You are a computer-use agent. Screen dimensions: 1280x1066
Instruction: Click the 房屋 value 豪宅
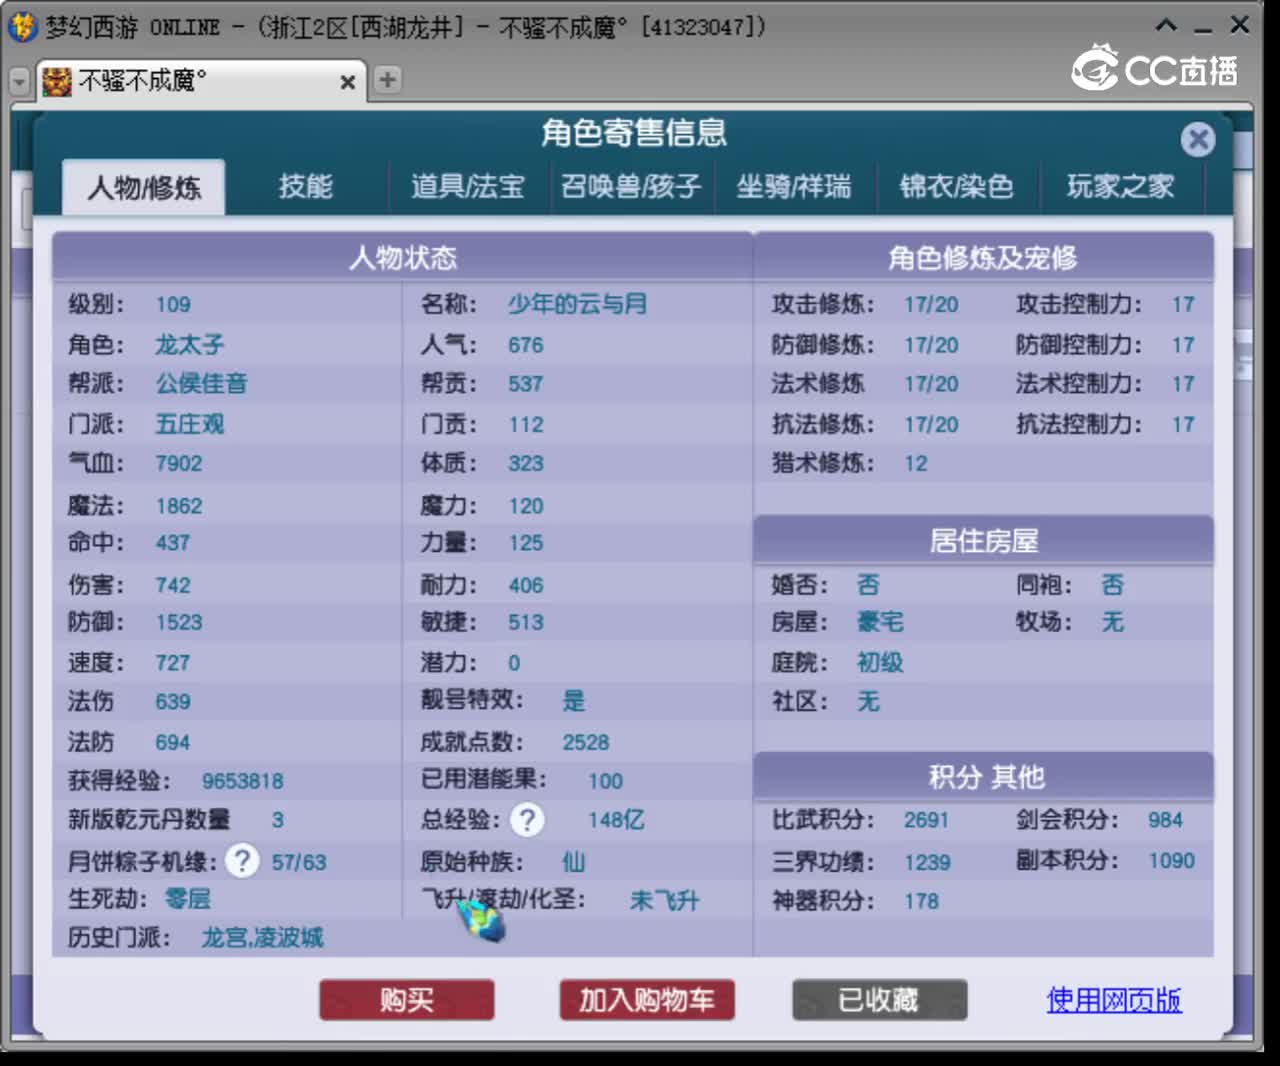(x=880, y=622)
